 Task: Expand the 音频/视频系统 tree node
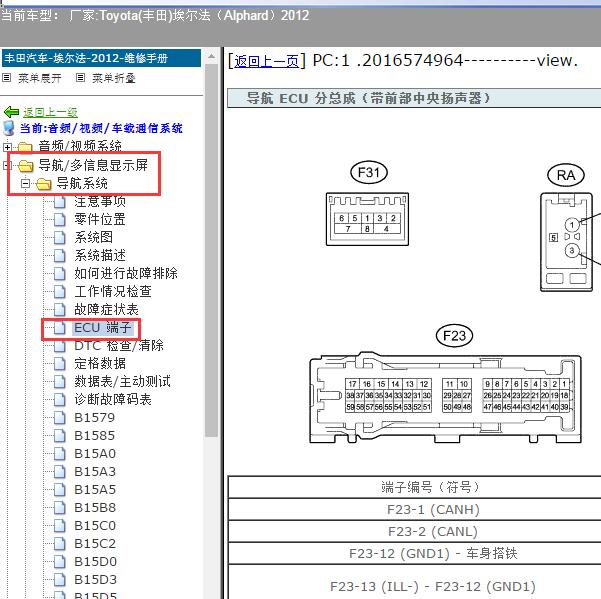point(7,147)
